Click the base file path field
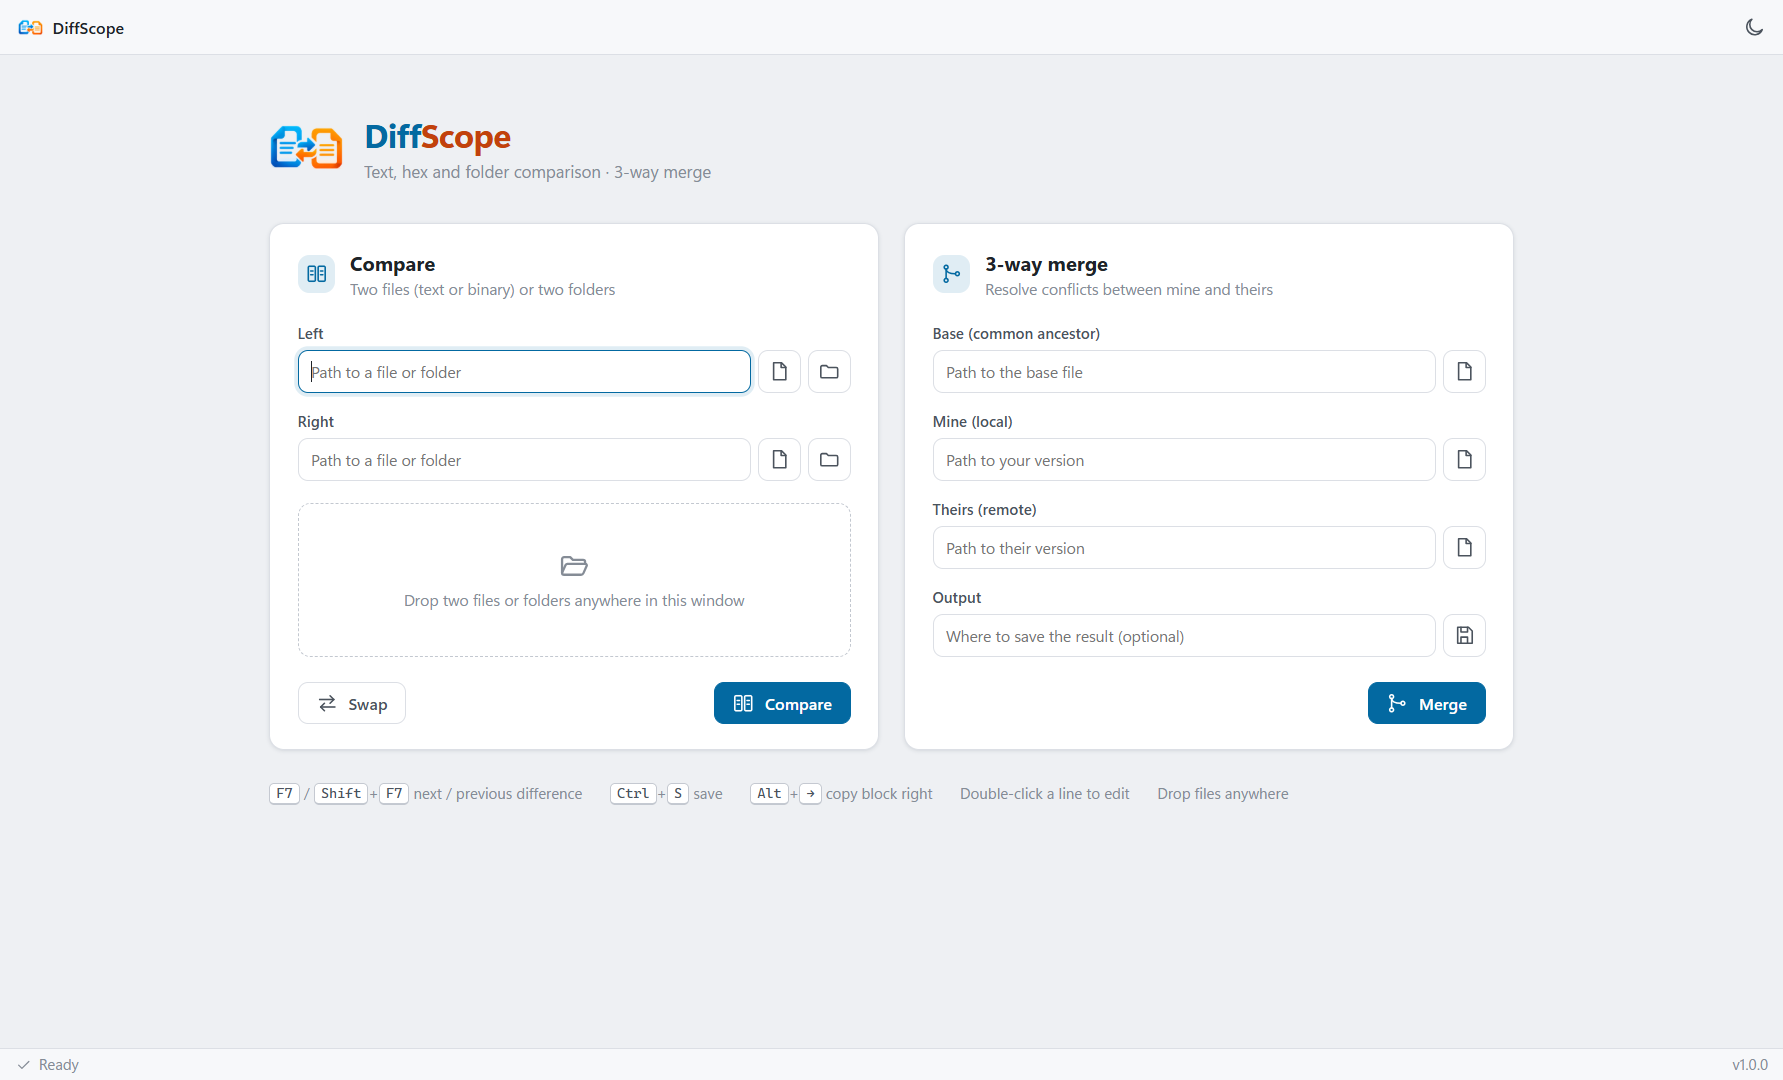The height and width of the screenshot is (1080, 1783). click(1184, 372)
